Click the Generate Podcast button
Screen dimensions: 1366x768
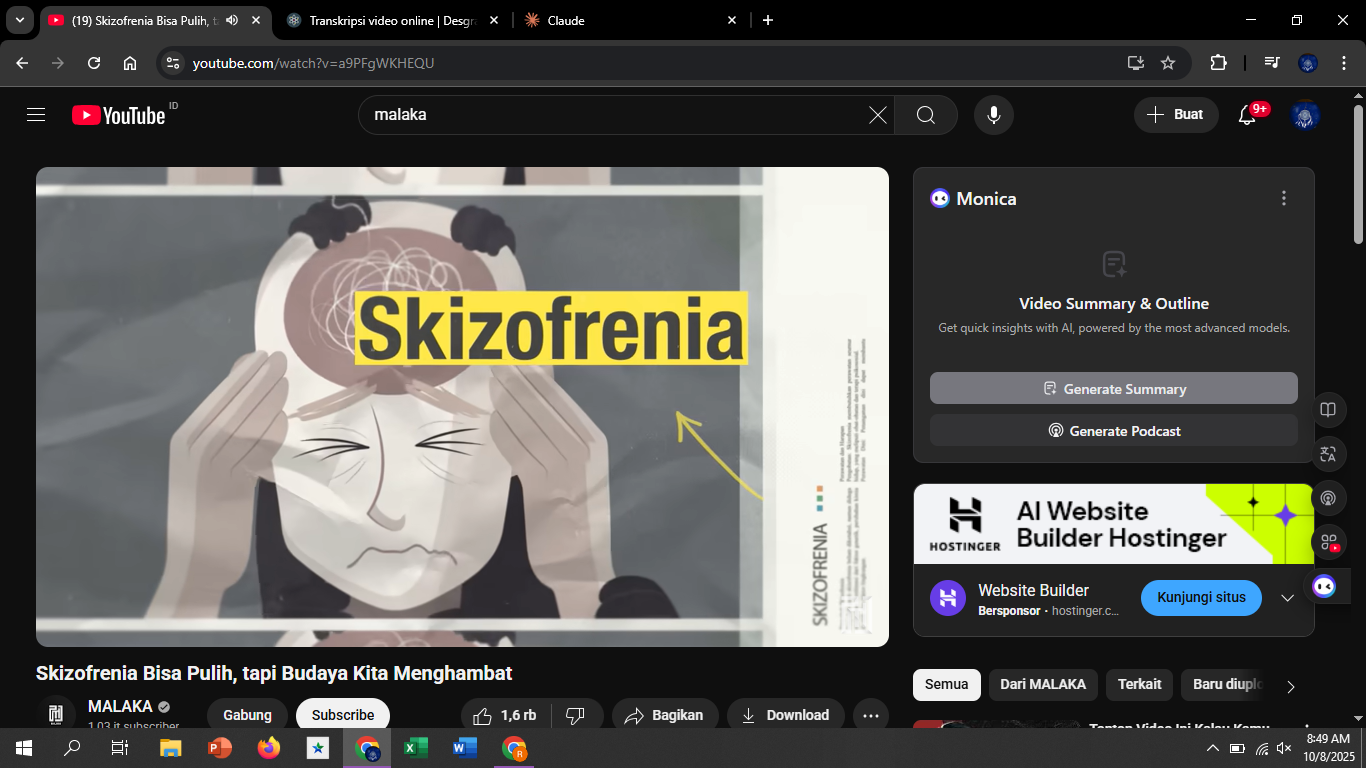tap(1114, 430)
